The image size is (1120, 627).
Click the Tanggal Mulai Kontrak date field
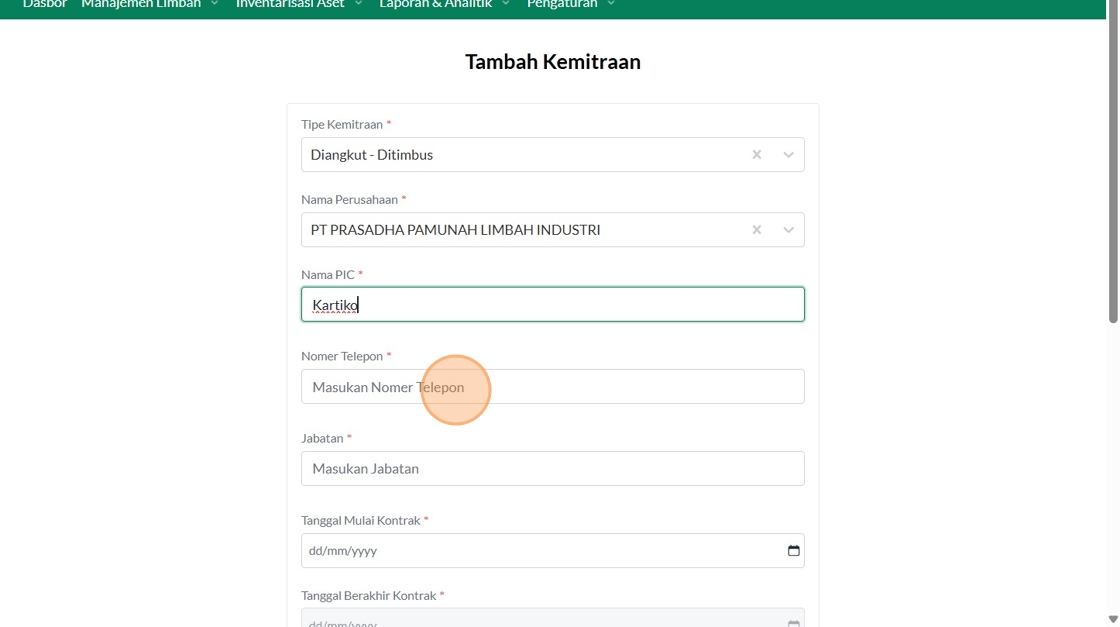tap(552, 551)
